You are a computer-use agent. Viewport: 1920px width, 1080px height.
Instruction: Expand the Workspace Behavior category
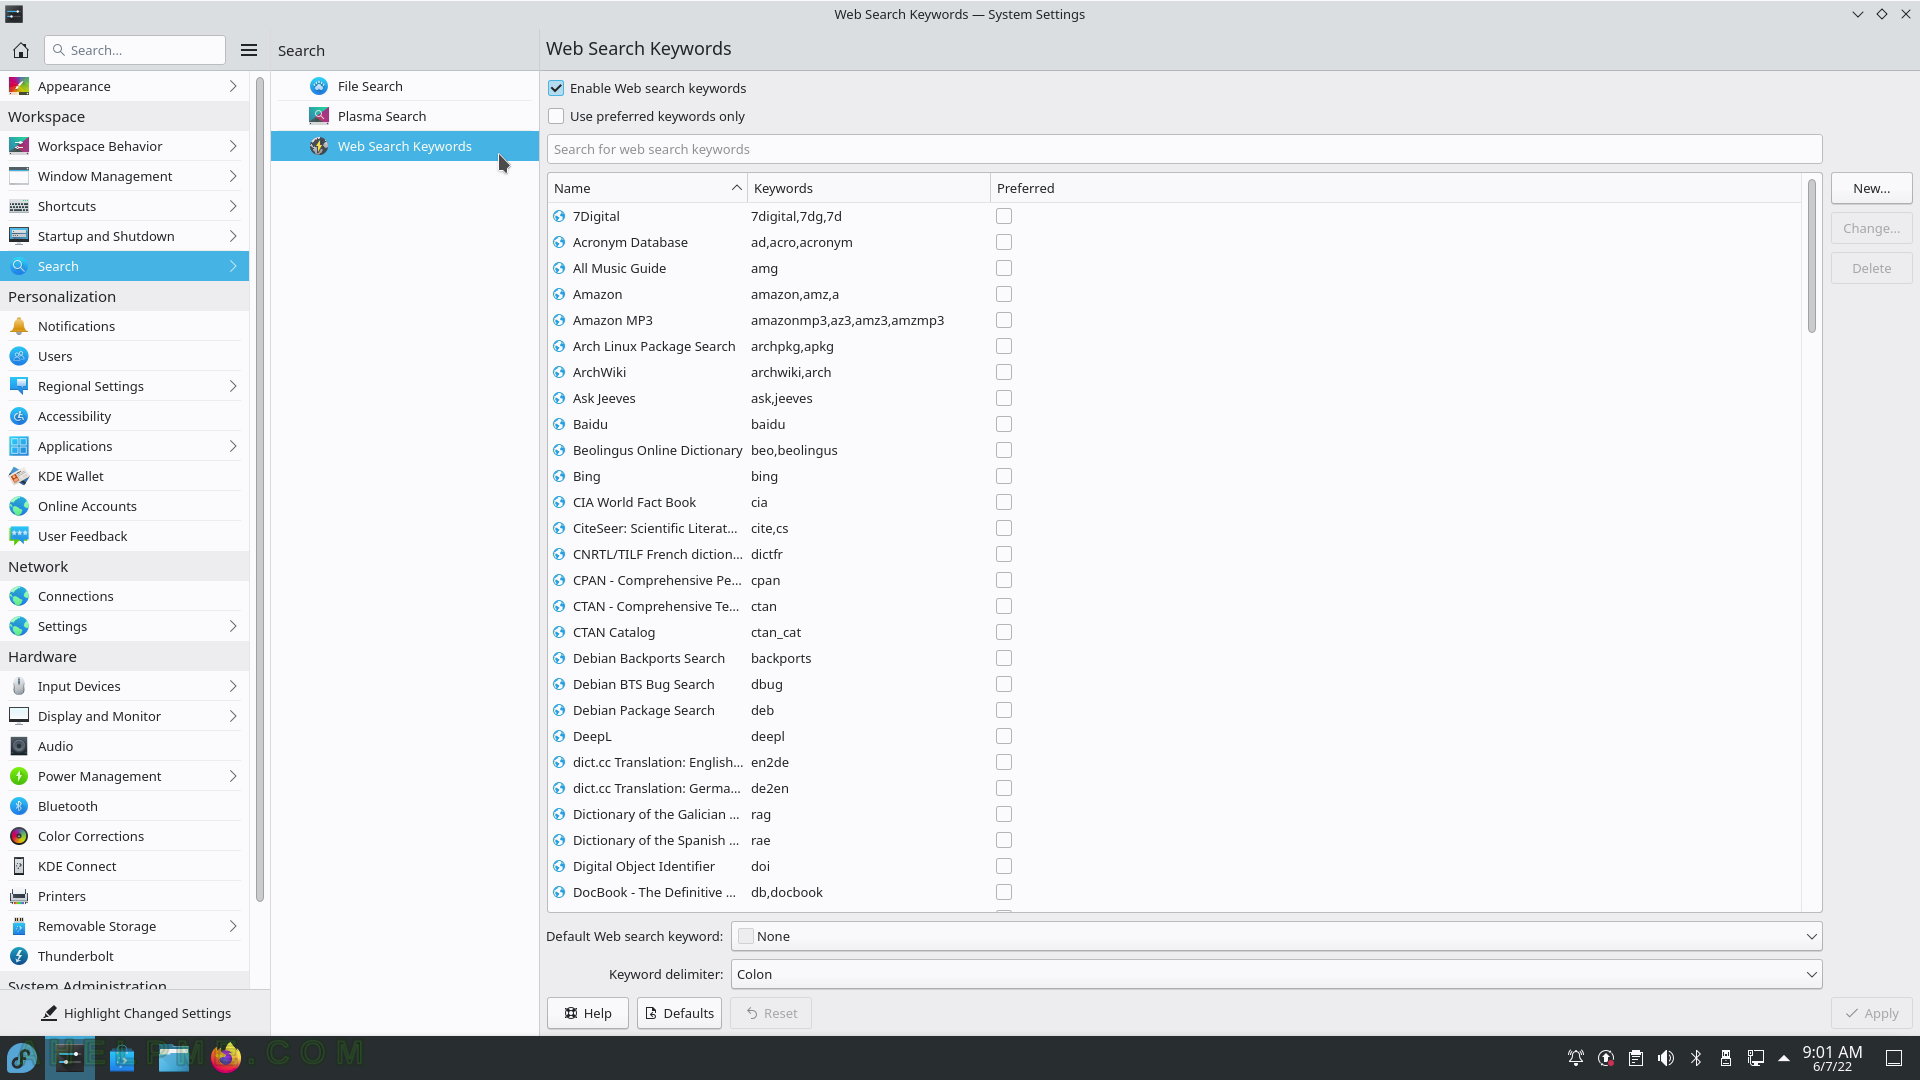point(233,146)
